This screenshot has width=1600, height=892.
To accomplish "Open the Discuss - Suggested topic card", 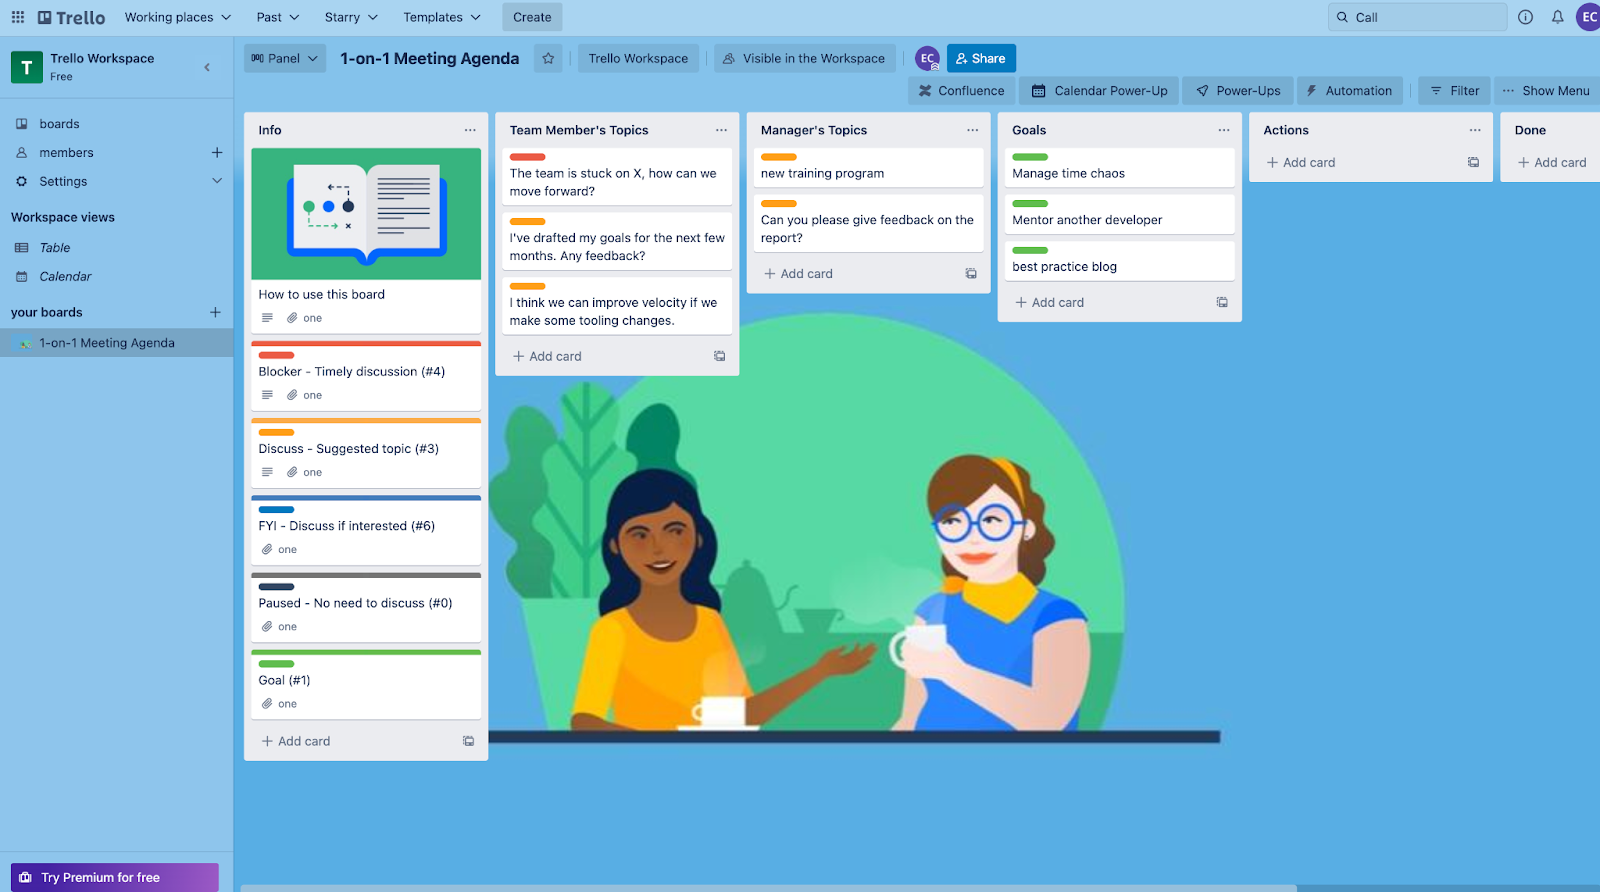I will [366, 454].
